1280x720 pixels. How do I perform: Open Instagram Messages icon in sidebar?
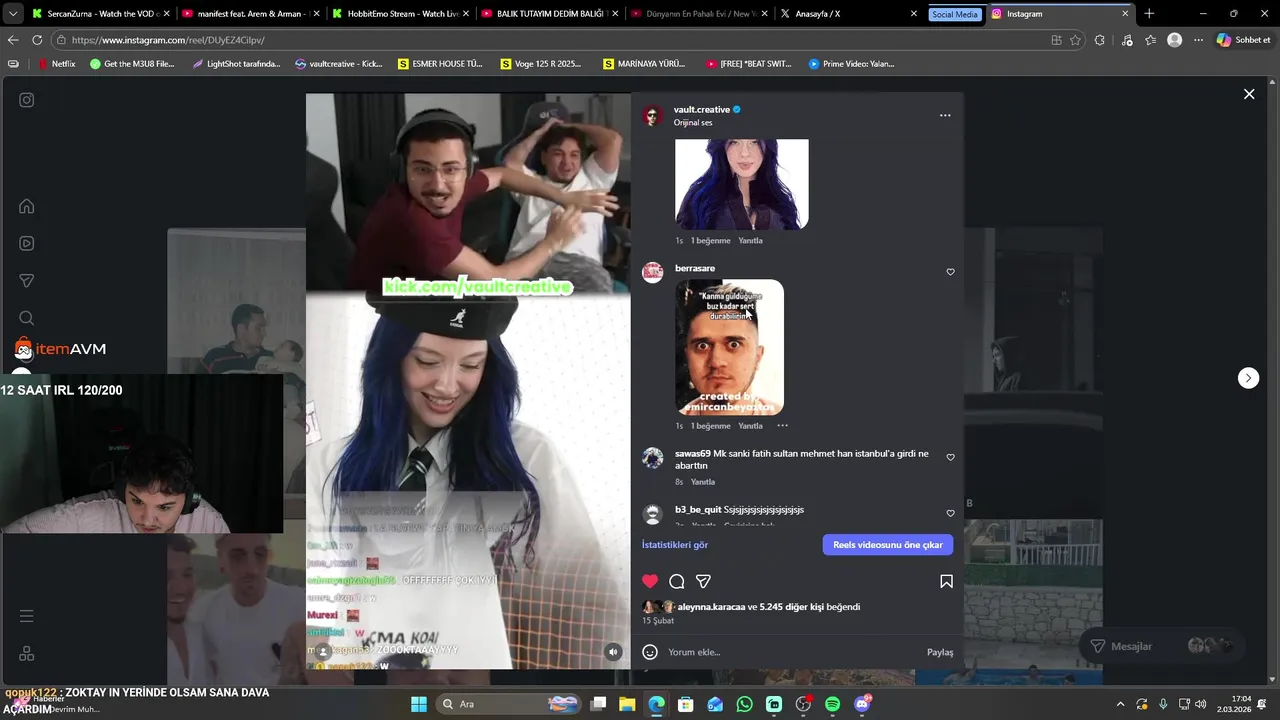[27, 281]
